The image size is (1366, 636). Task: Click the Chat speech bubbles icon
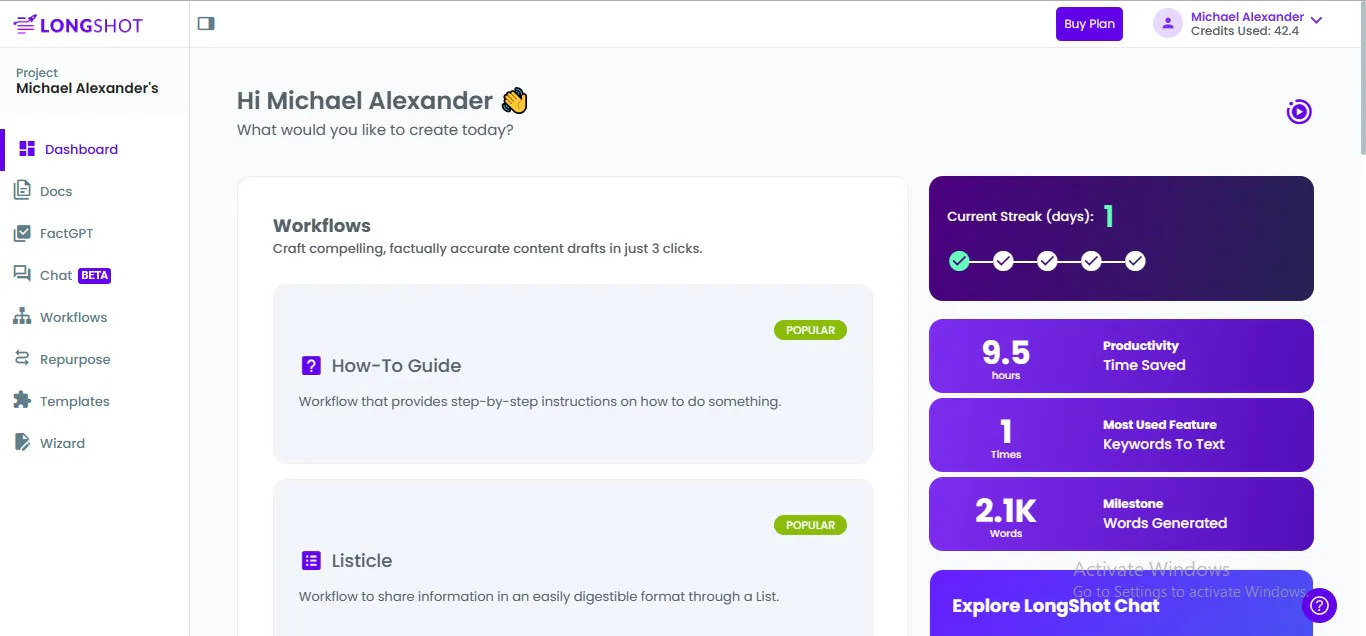click(22, 275)
